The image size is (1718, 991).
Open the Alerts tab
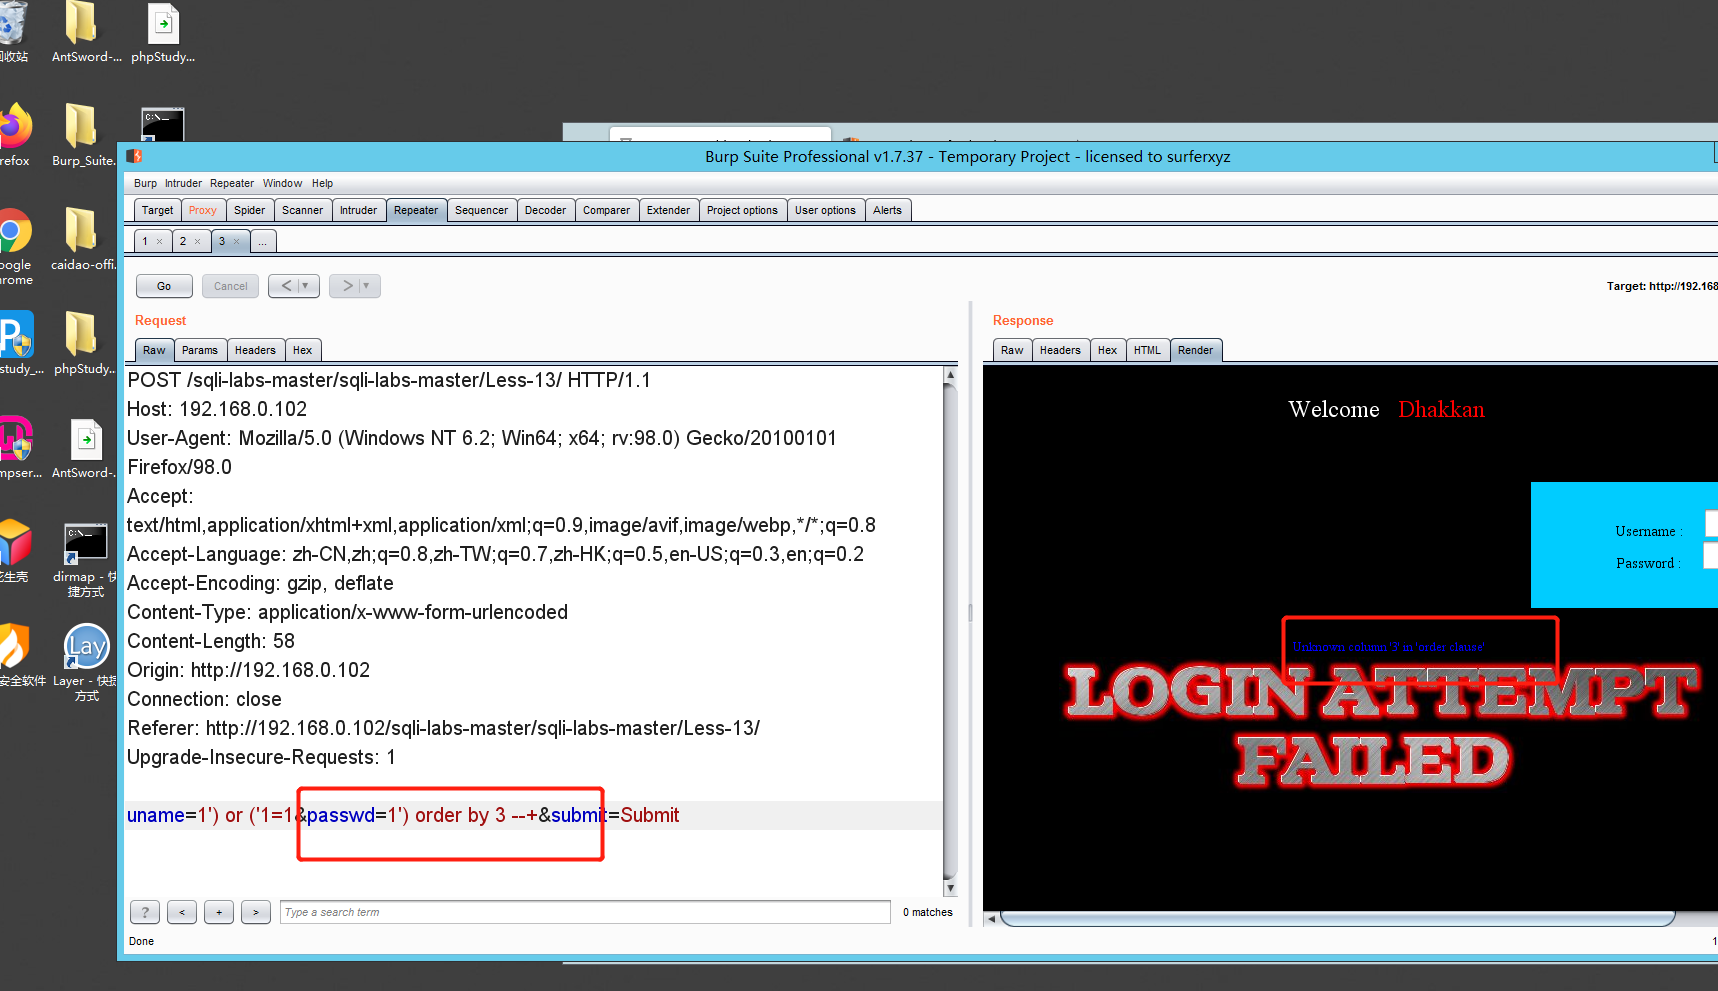tap(887, 210)
